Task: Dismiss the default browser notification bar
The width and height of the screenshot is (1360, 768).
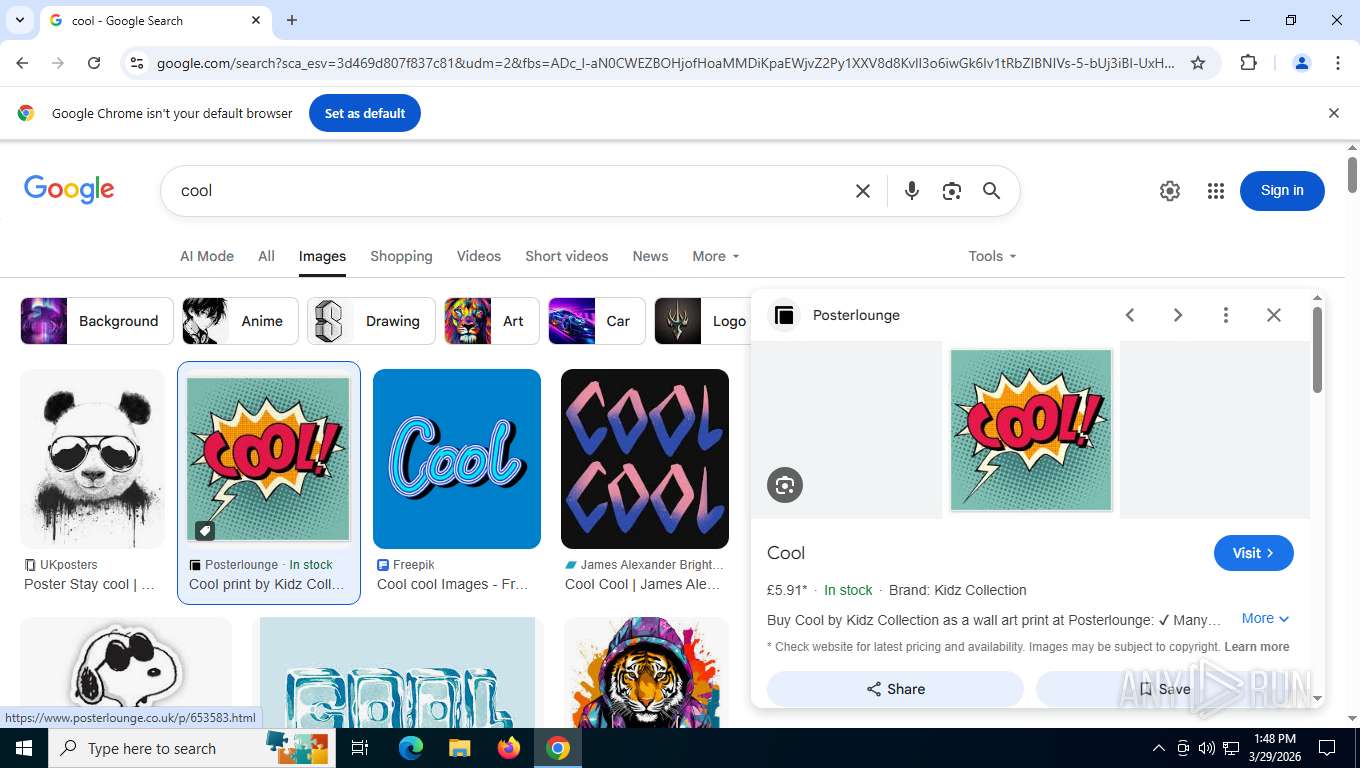Action: point(1333,113)
